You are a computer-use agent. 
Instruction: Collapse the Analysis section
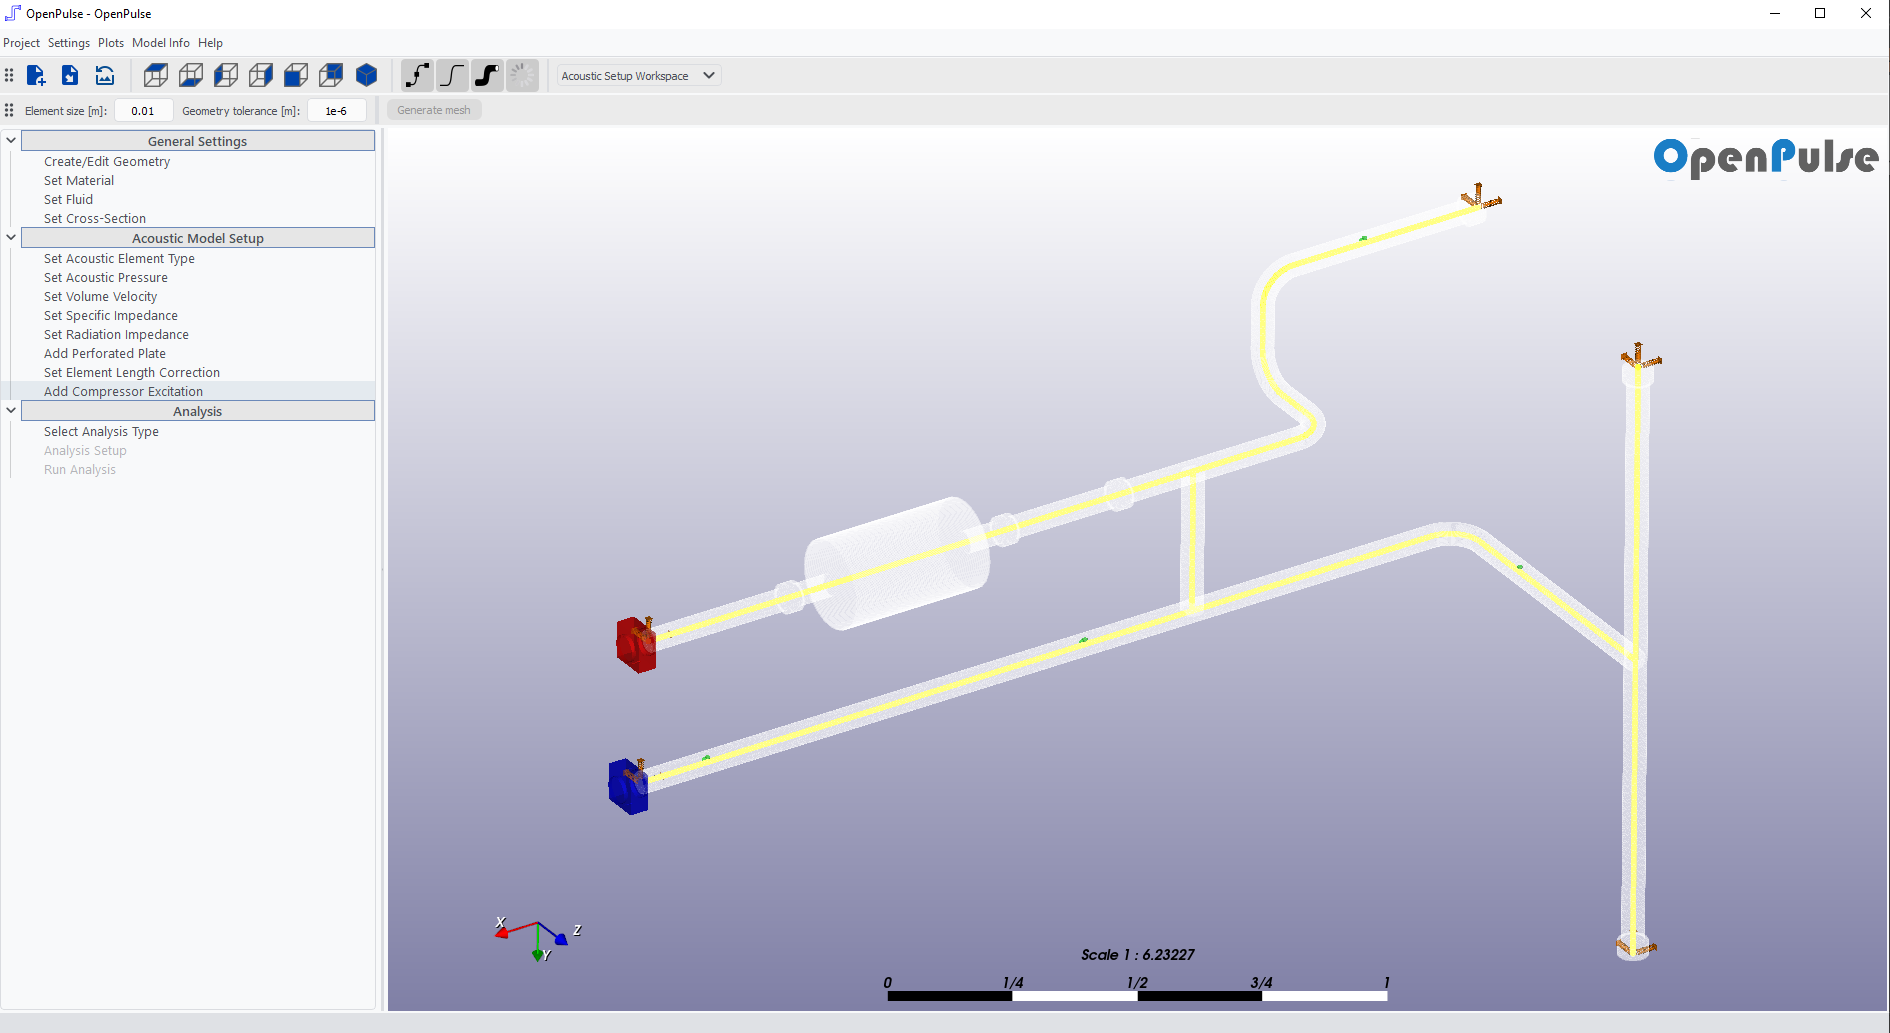click(x=10, y=410)
